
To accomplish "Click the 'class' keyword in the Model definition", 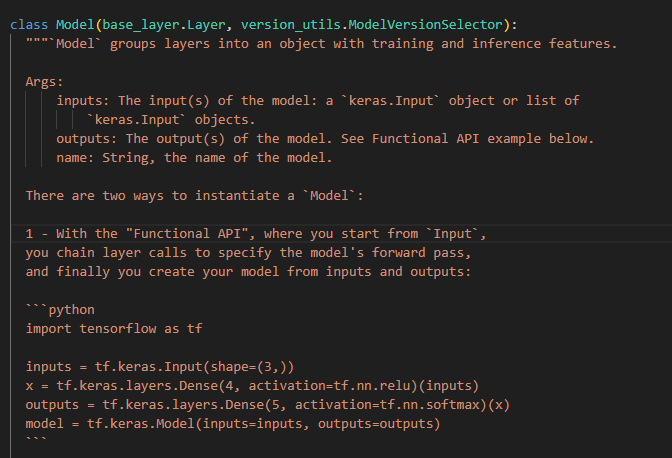I will coord(29,24).
